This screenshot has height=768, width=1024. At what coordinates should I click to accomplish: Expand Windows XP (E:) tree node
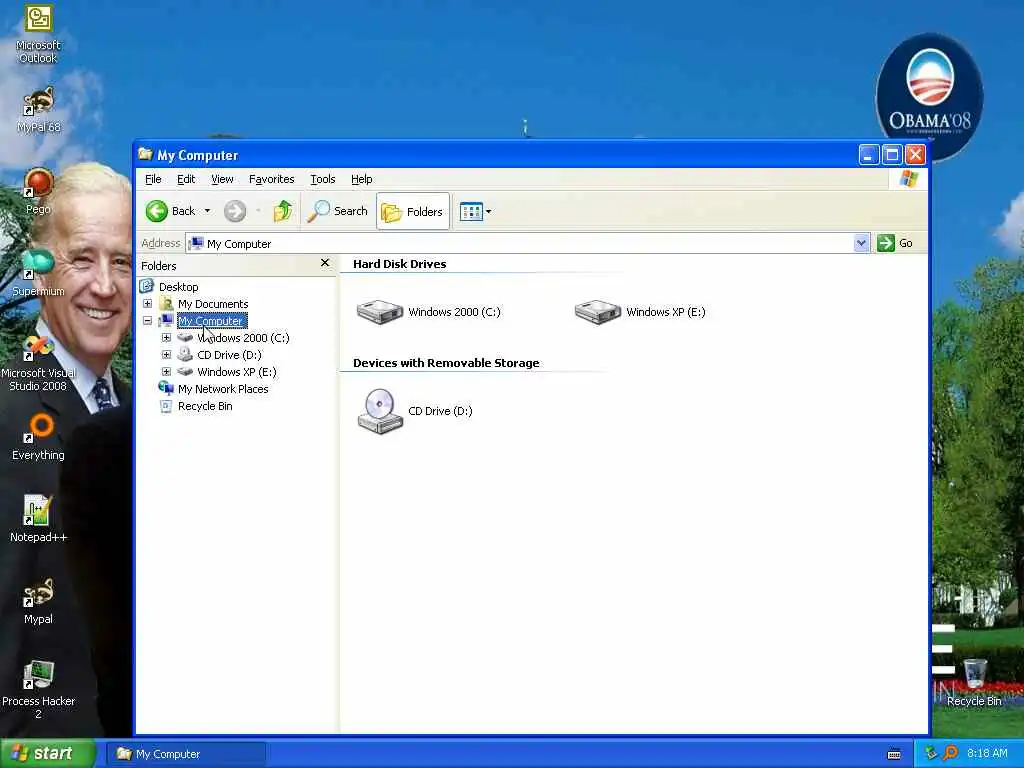(x=167, y=372)
